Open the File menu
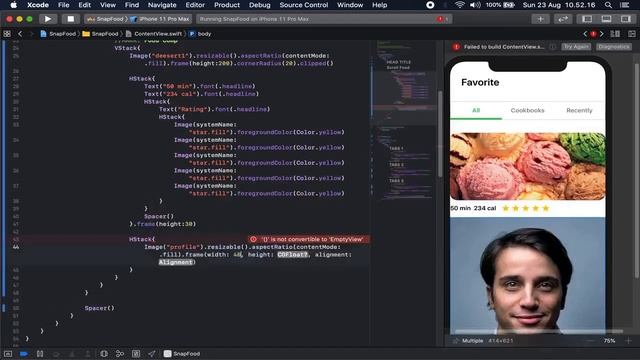Image resolution: width=640 pixels, height=360 pixels. (64, 5)
